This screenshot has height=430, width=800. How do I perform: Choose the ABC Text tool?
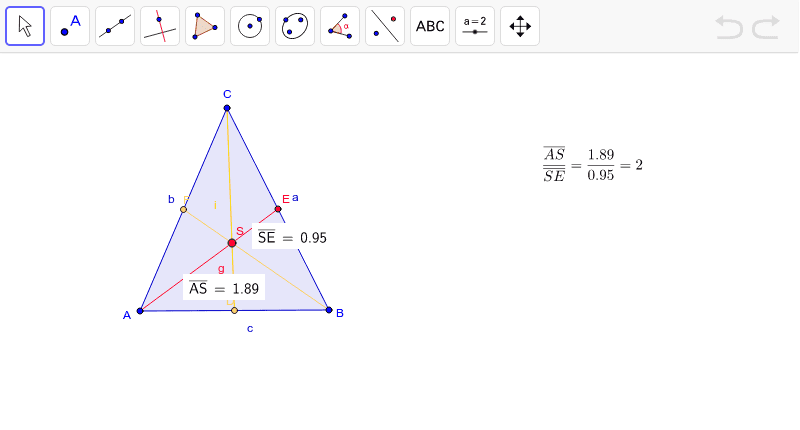pos(430,26)
